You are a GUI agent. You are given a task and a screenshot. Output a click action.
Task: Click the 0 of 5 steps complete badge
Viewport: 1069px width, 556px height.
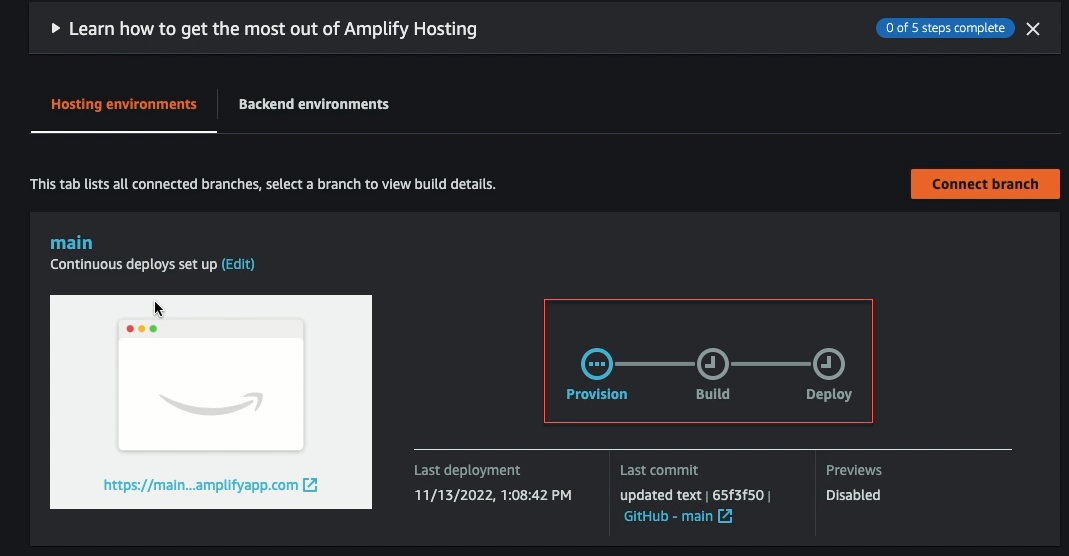point(945,28)
